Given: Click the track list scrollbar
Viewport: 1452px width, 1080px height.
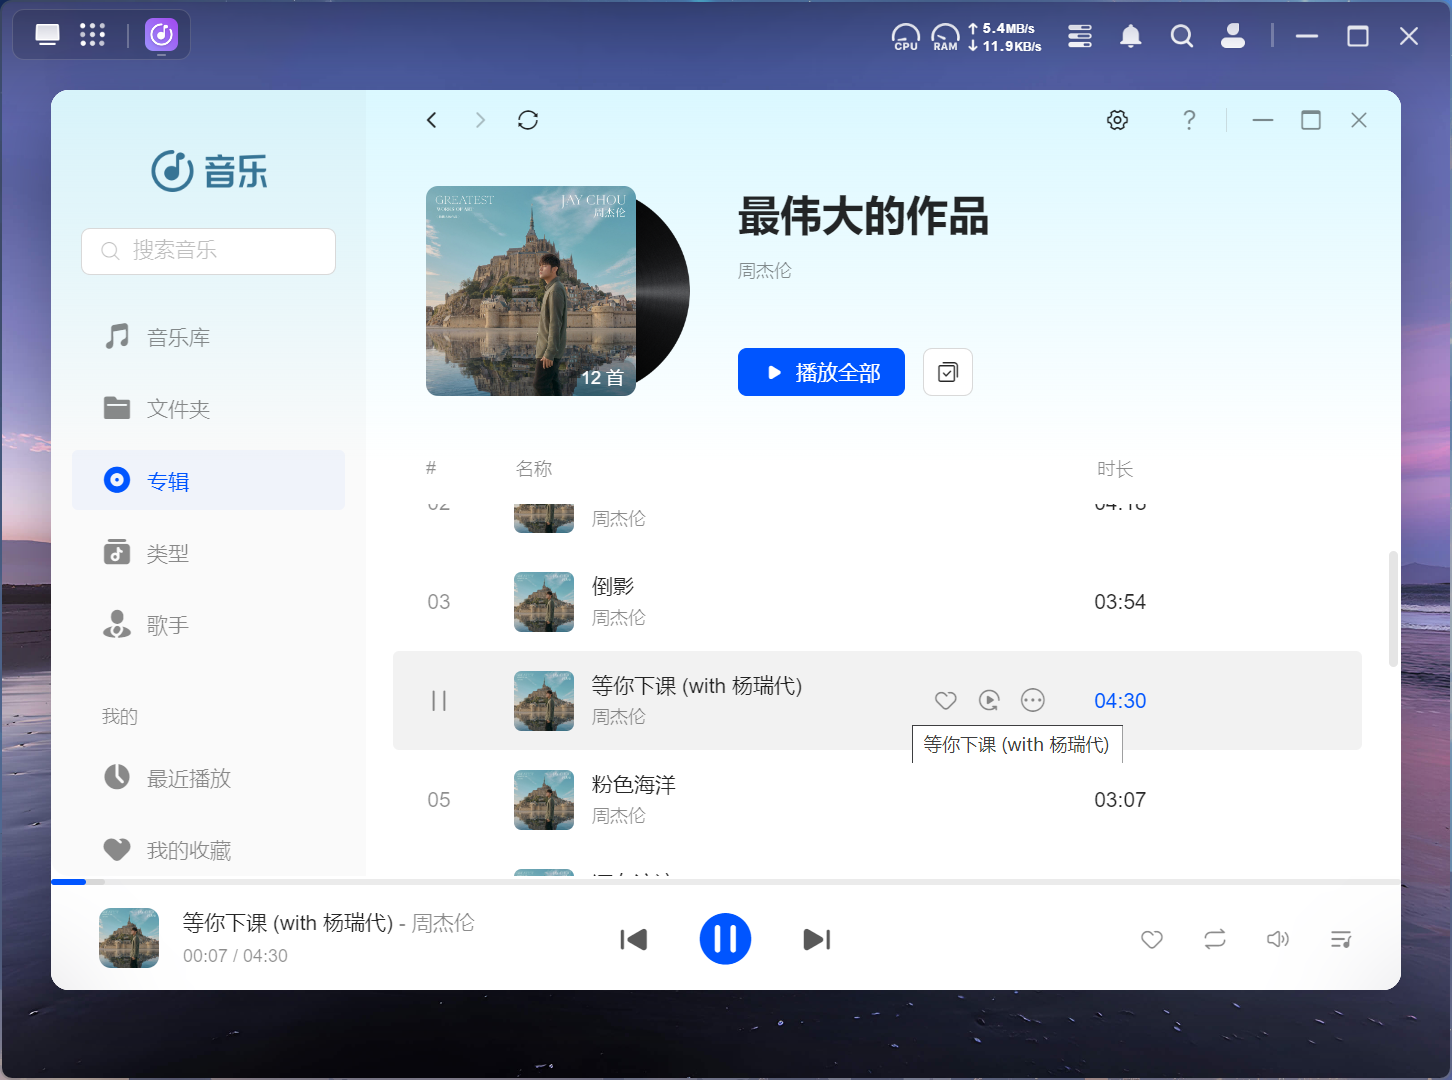Looking at the screenshot, I should pyautogui.click(x=1393, y=608).
